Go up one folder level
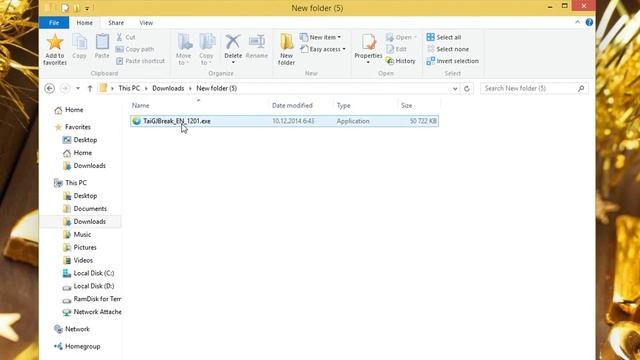640x360 pixels. point(90,88)
